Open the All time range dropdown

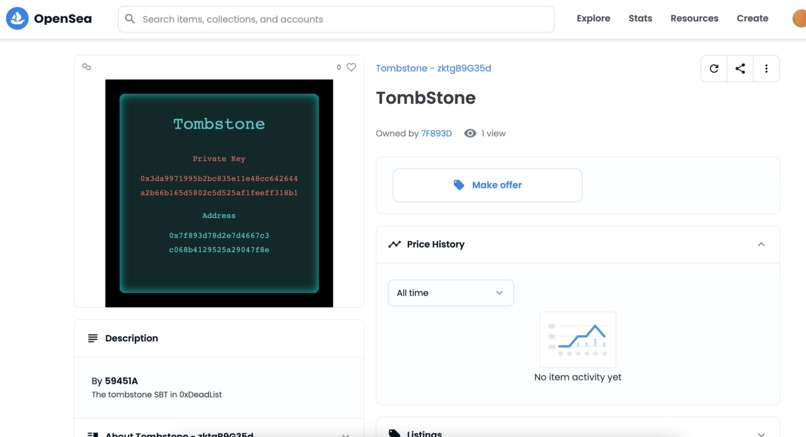451,293
